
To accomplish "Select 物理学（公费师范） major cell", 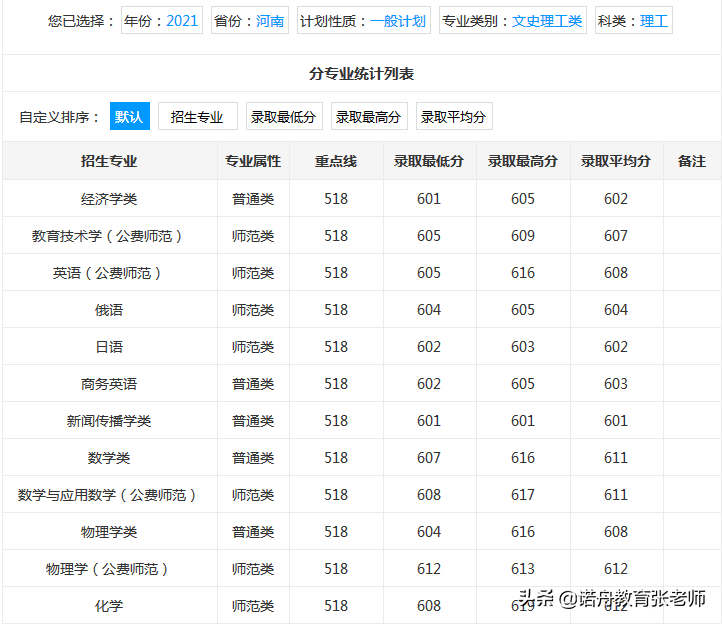I will tap(109, 569).
